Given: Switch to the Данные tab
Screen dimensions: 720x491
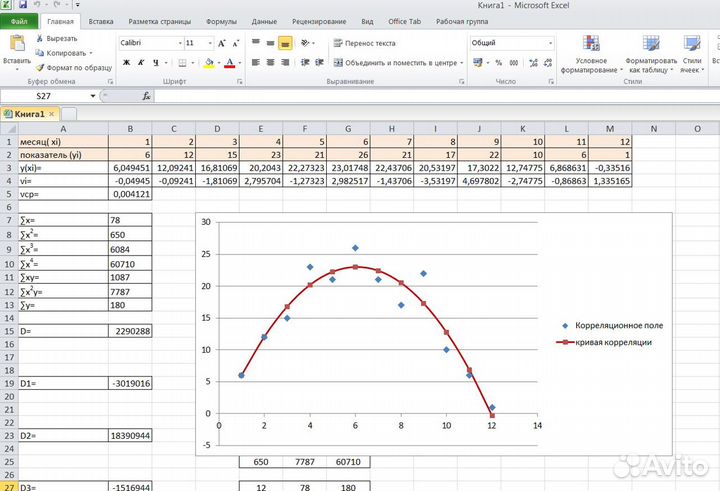Looking at the screenshot, I should [x=264, y=21].
